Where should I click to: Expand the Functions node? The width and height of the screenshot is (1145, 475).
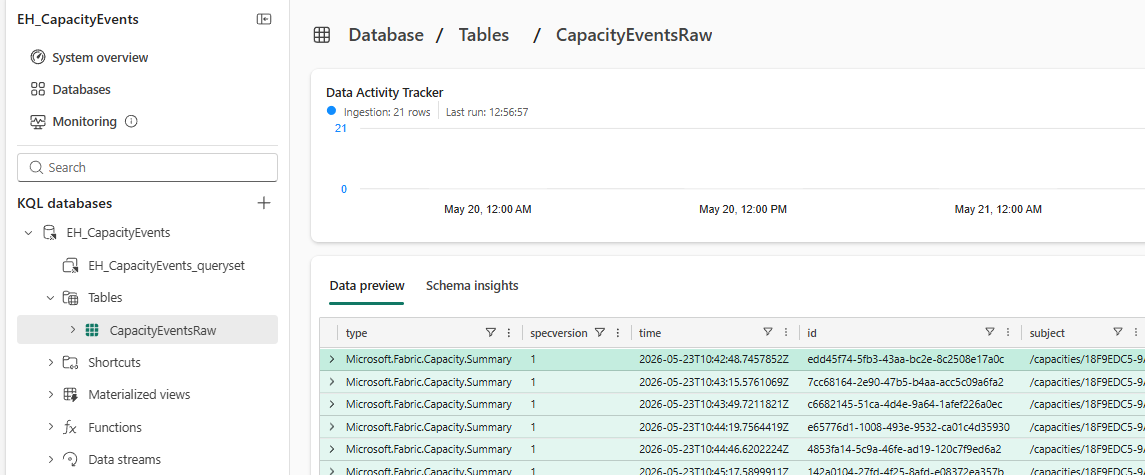50,428
